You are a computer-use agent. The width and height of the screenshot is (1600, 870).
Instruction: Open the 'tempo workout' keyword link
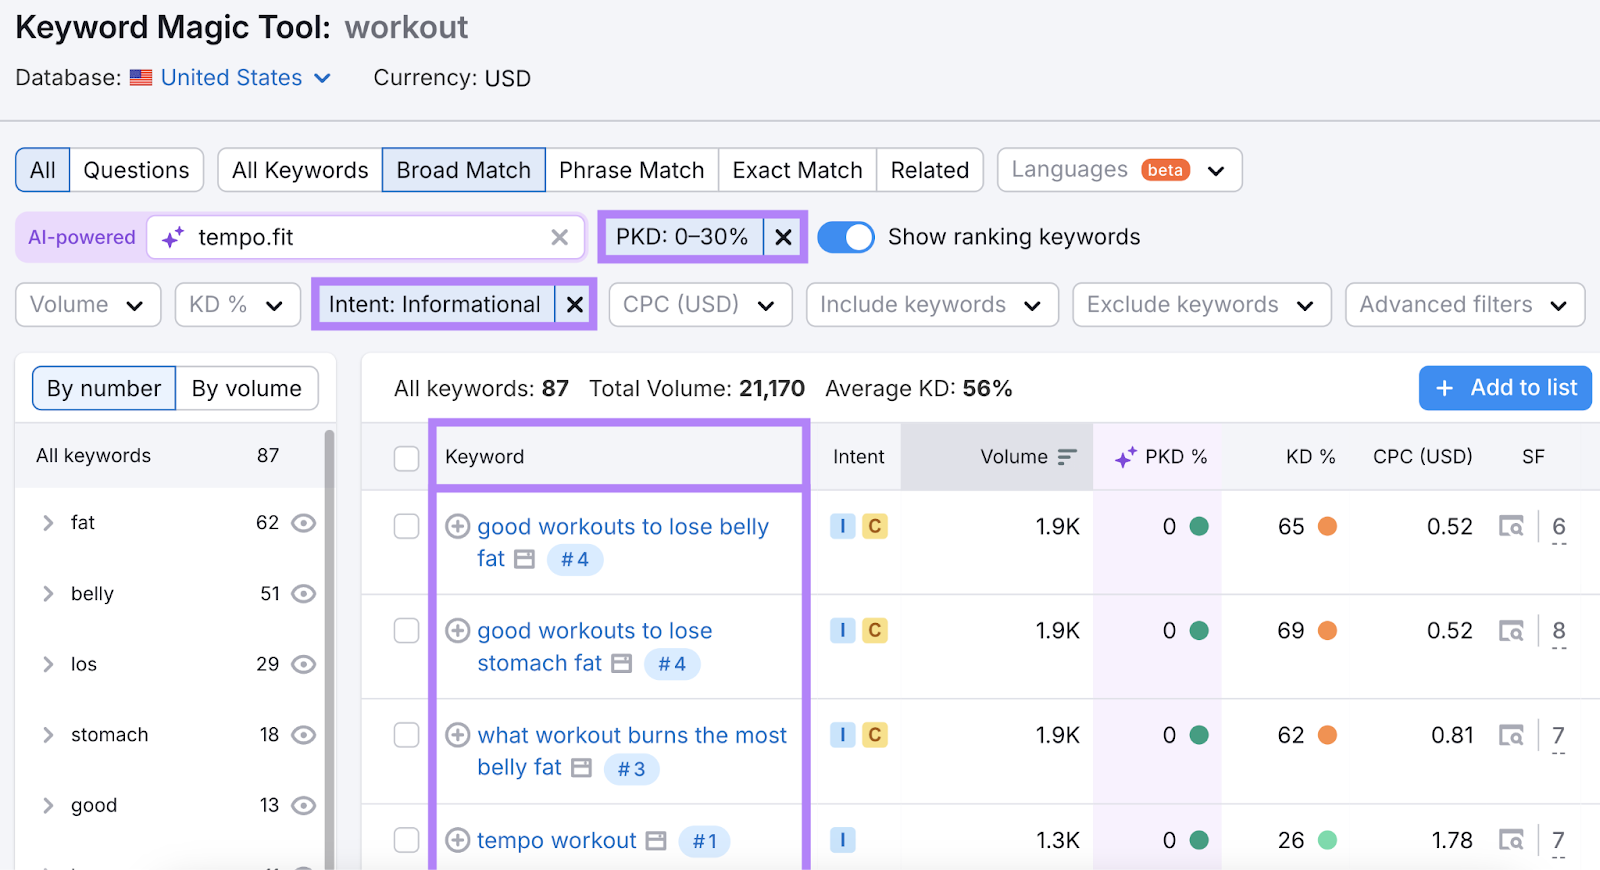556,840
